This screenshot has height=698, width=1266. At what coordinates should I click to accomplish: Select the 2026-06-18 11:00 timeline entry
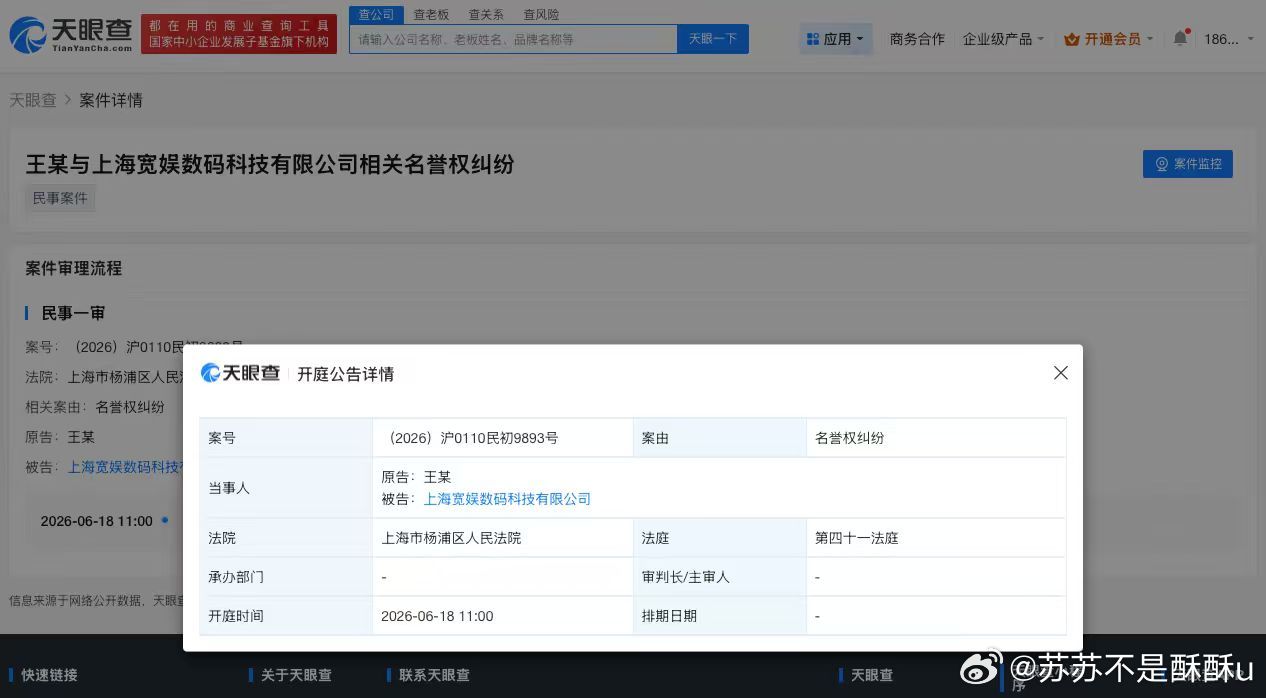(x=96, y=521)
